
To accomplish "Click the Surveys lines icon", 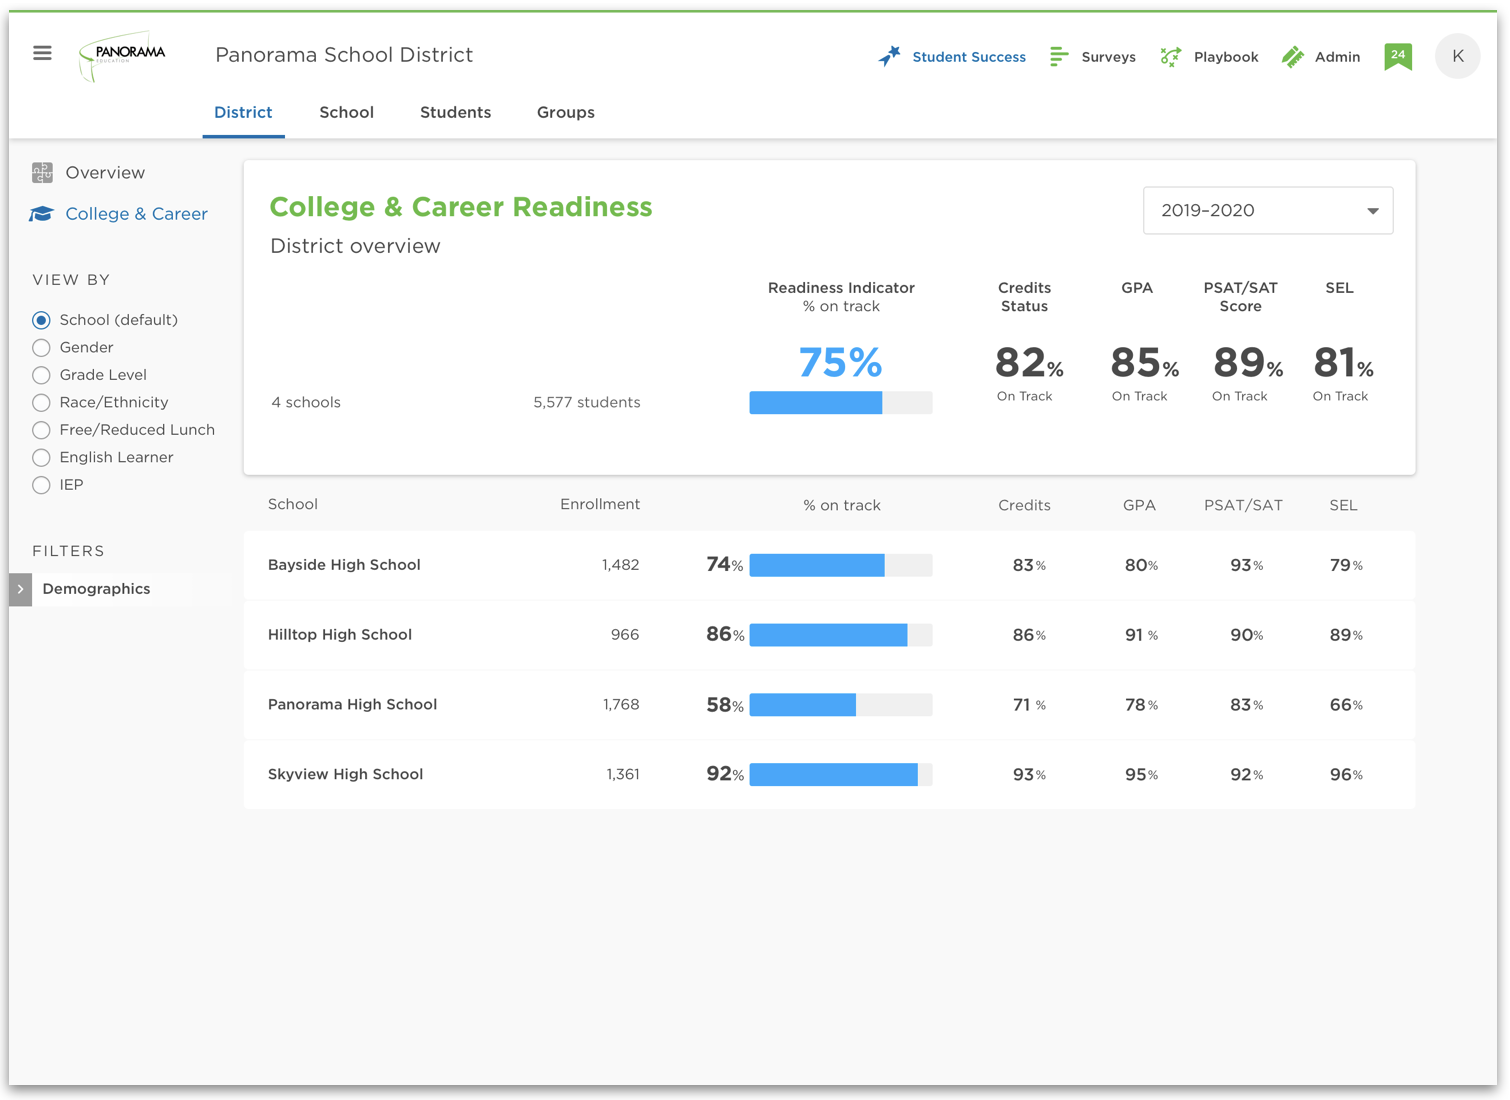I will [1059, 57].
